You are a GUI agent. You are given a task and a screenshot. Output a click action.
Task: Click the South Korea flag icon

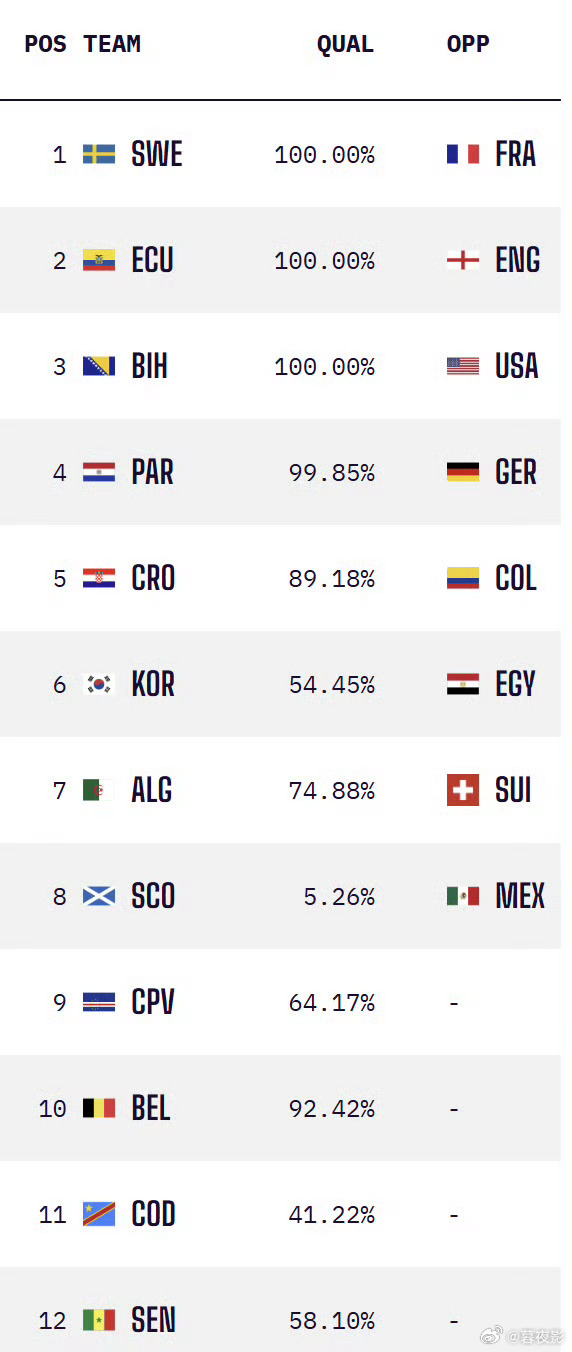pyautogui.click(x=99, y=684)
